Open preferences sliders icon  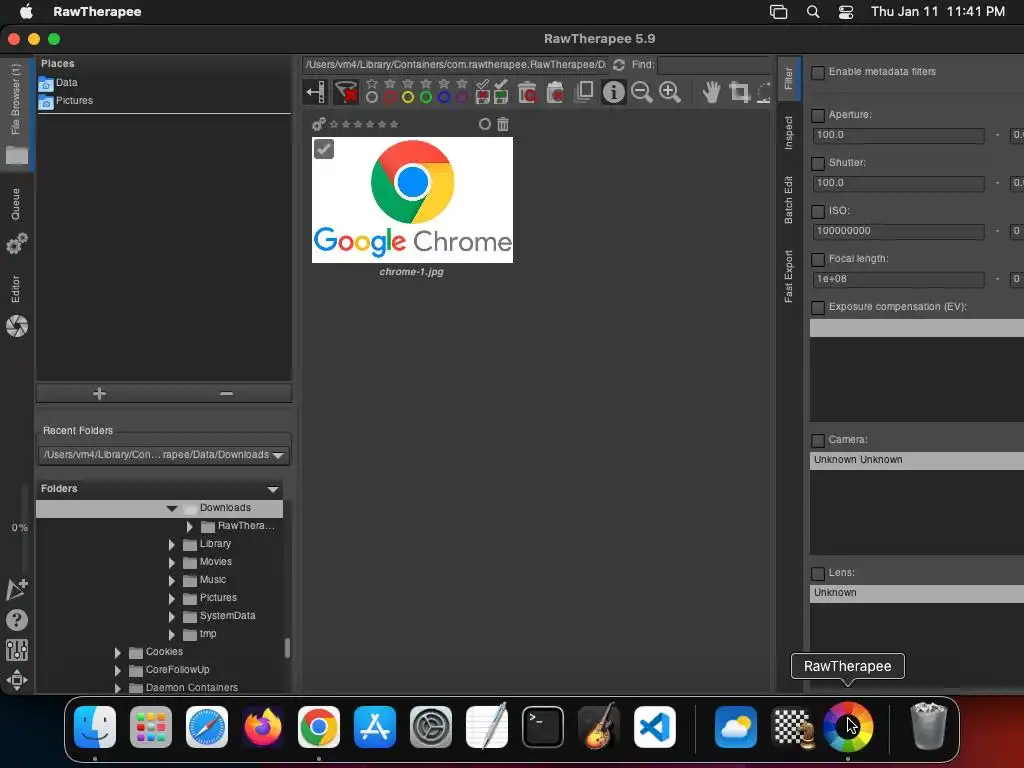tap(17, 650)
